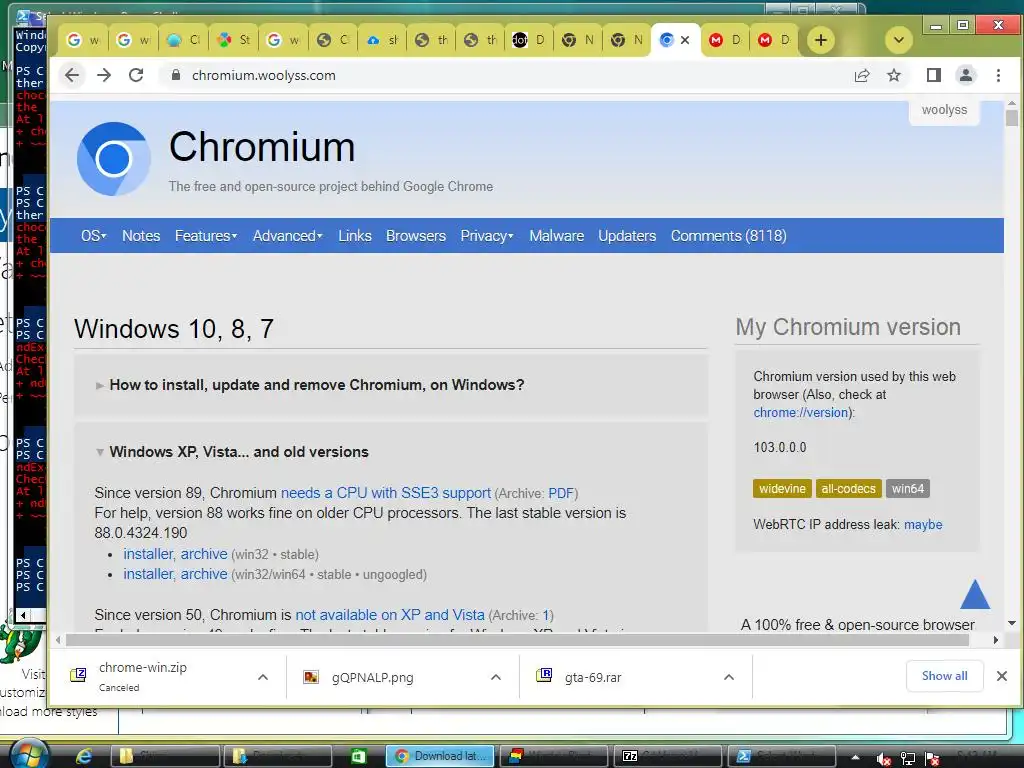The width and height of the screenshot is (1024, 768).
Task: Open the Links menu item
Action: pyautogui.click(x=355, y=236)
